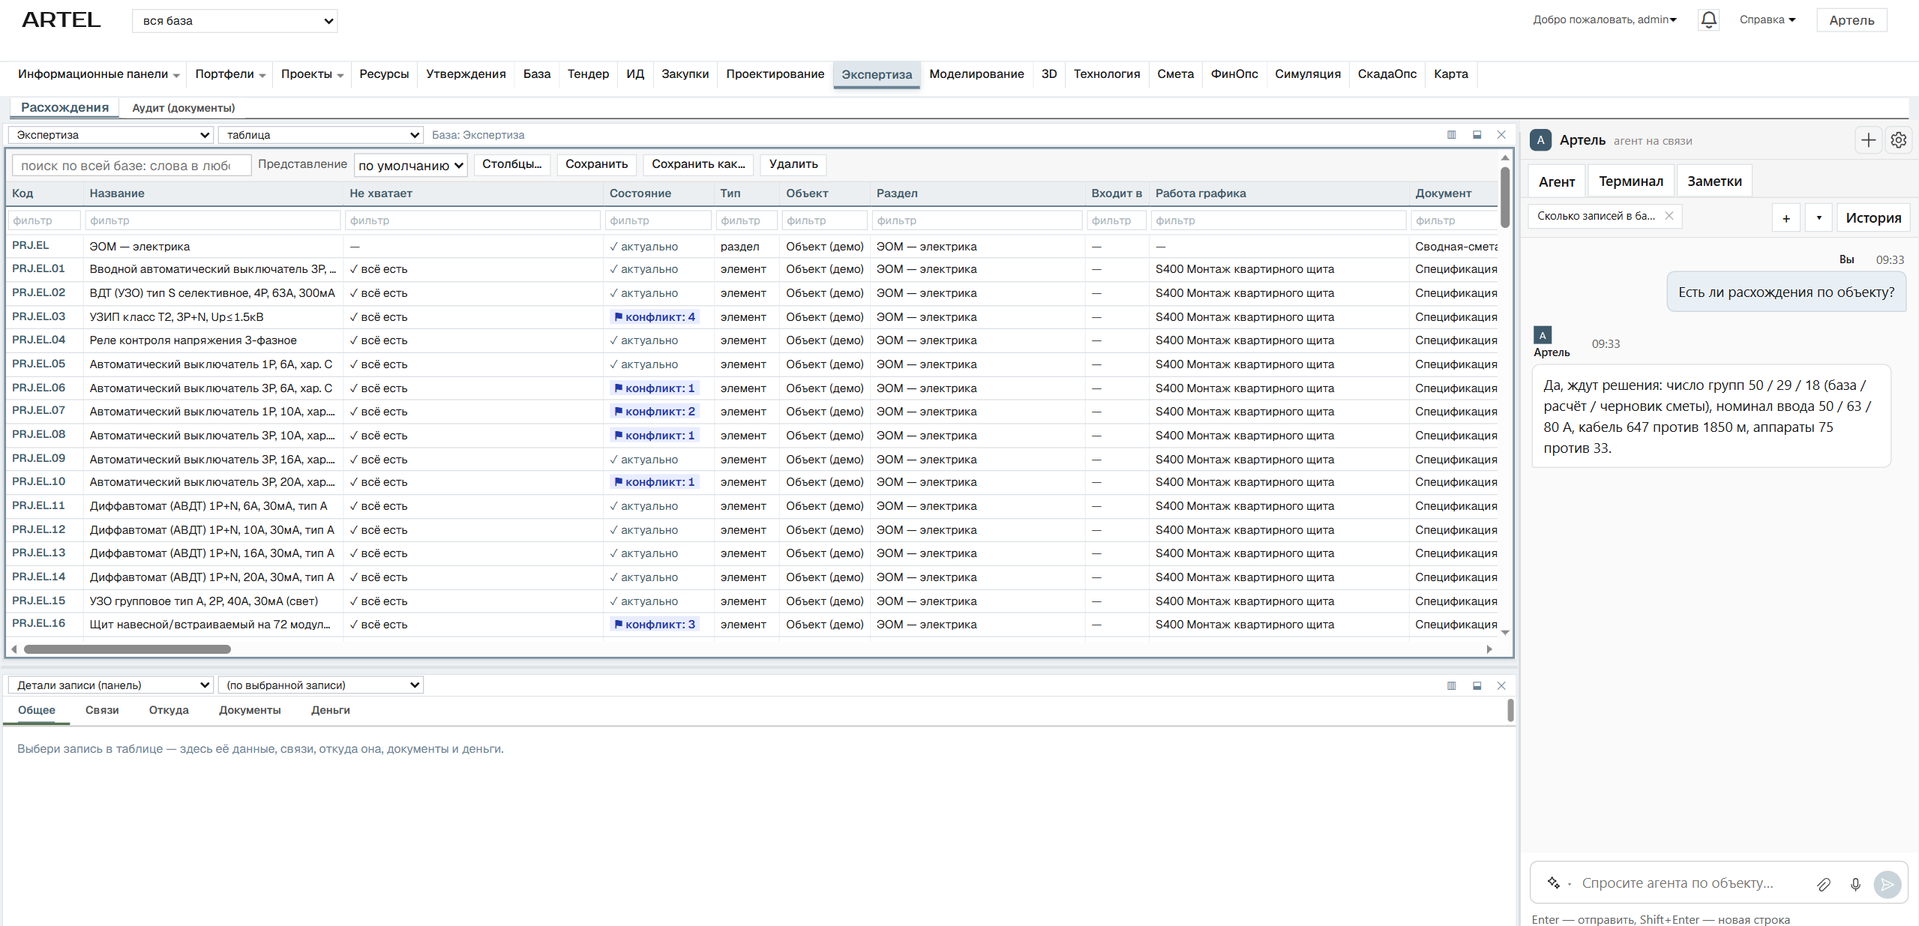Click the Артель agent avatar icon
The image size is (1919, 926).
[1541, 140]
